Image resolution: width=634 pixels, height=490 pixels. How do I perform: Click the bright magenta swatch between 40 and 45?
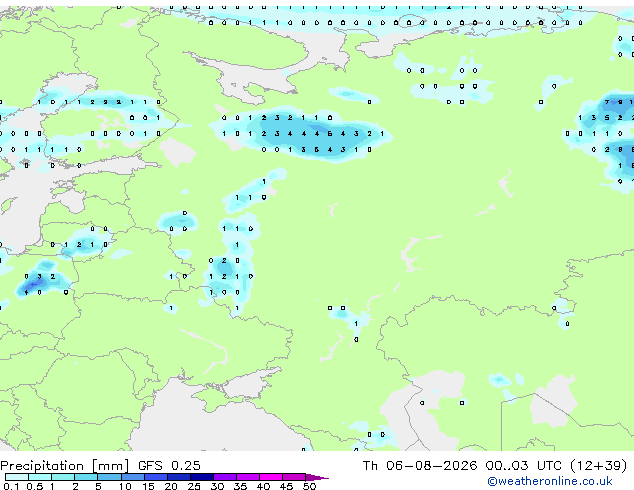tap(271, 477)
